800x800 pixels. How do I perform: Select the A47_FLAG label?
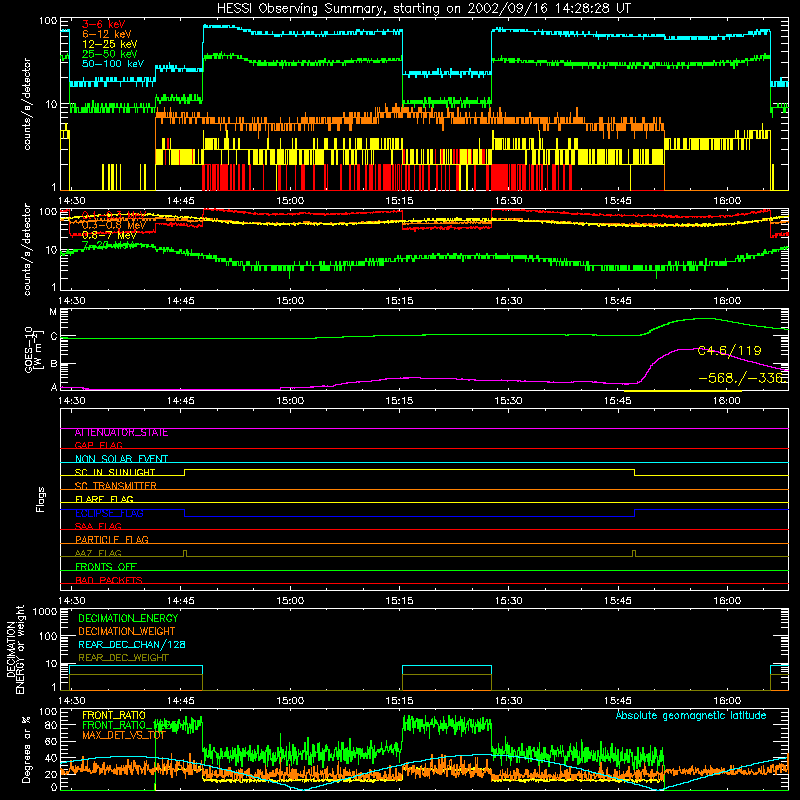click(98, 553)
